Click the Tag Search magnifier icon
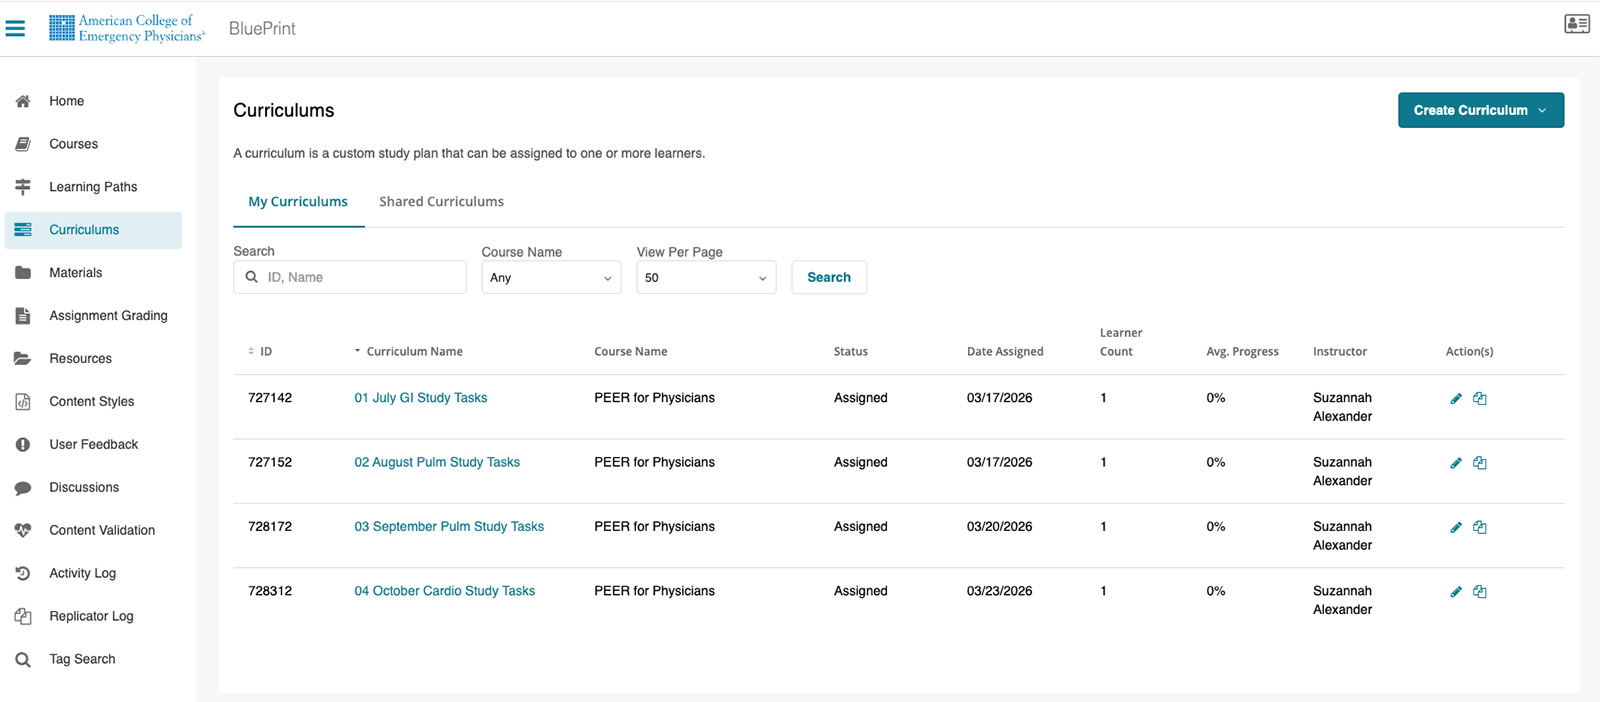The height and width of the screenshot is (702, 1600). 23,660
